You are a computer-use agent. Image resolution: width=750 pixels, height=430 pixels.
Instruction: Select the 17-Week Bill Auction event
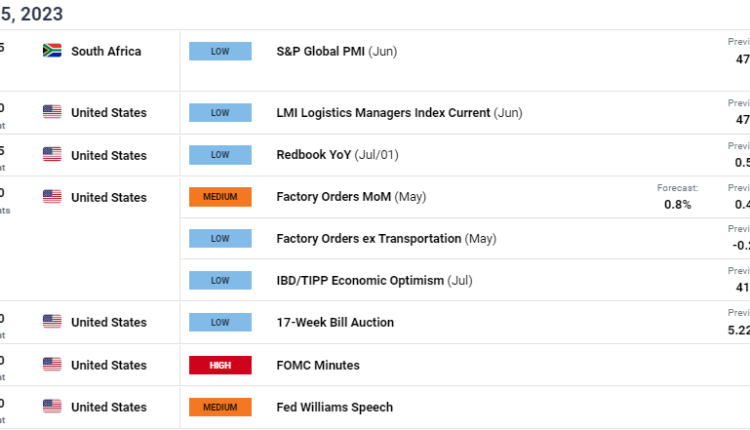(x=335, y=322)
